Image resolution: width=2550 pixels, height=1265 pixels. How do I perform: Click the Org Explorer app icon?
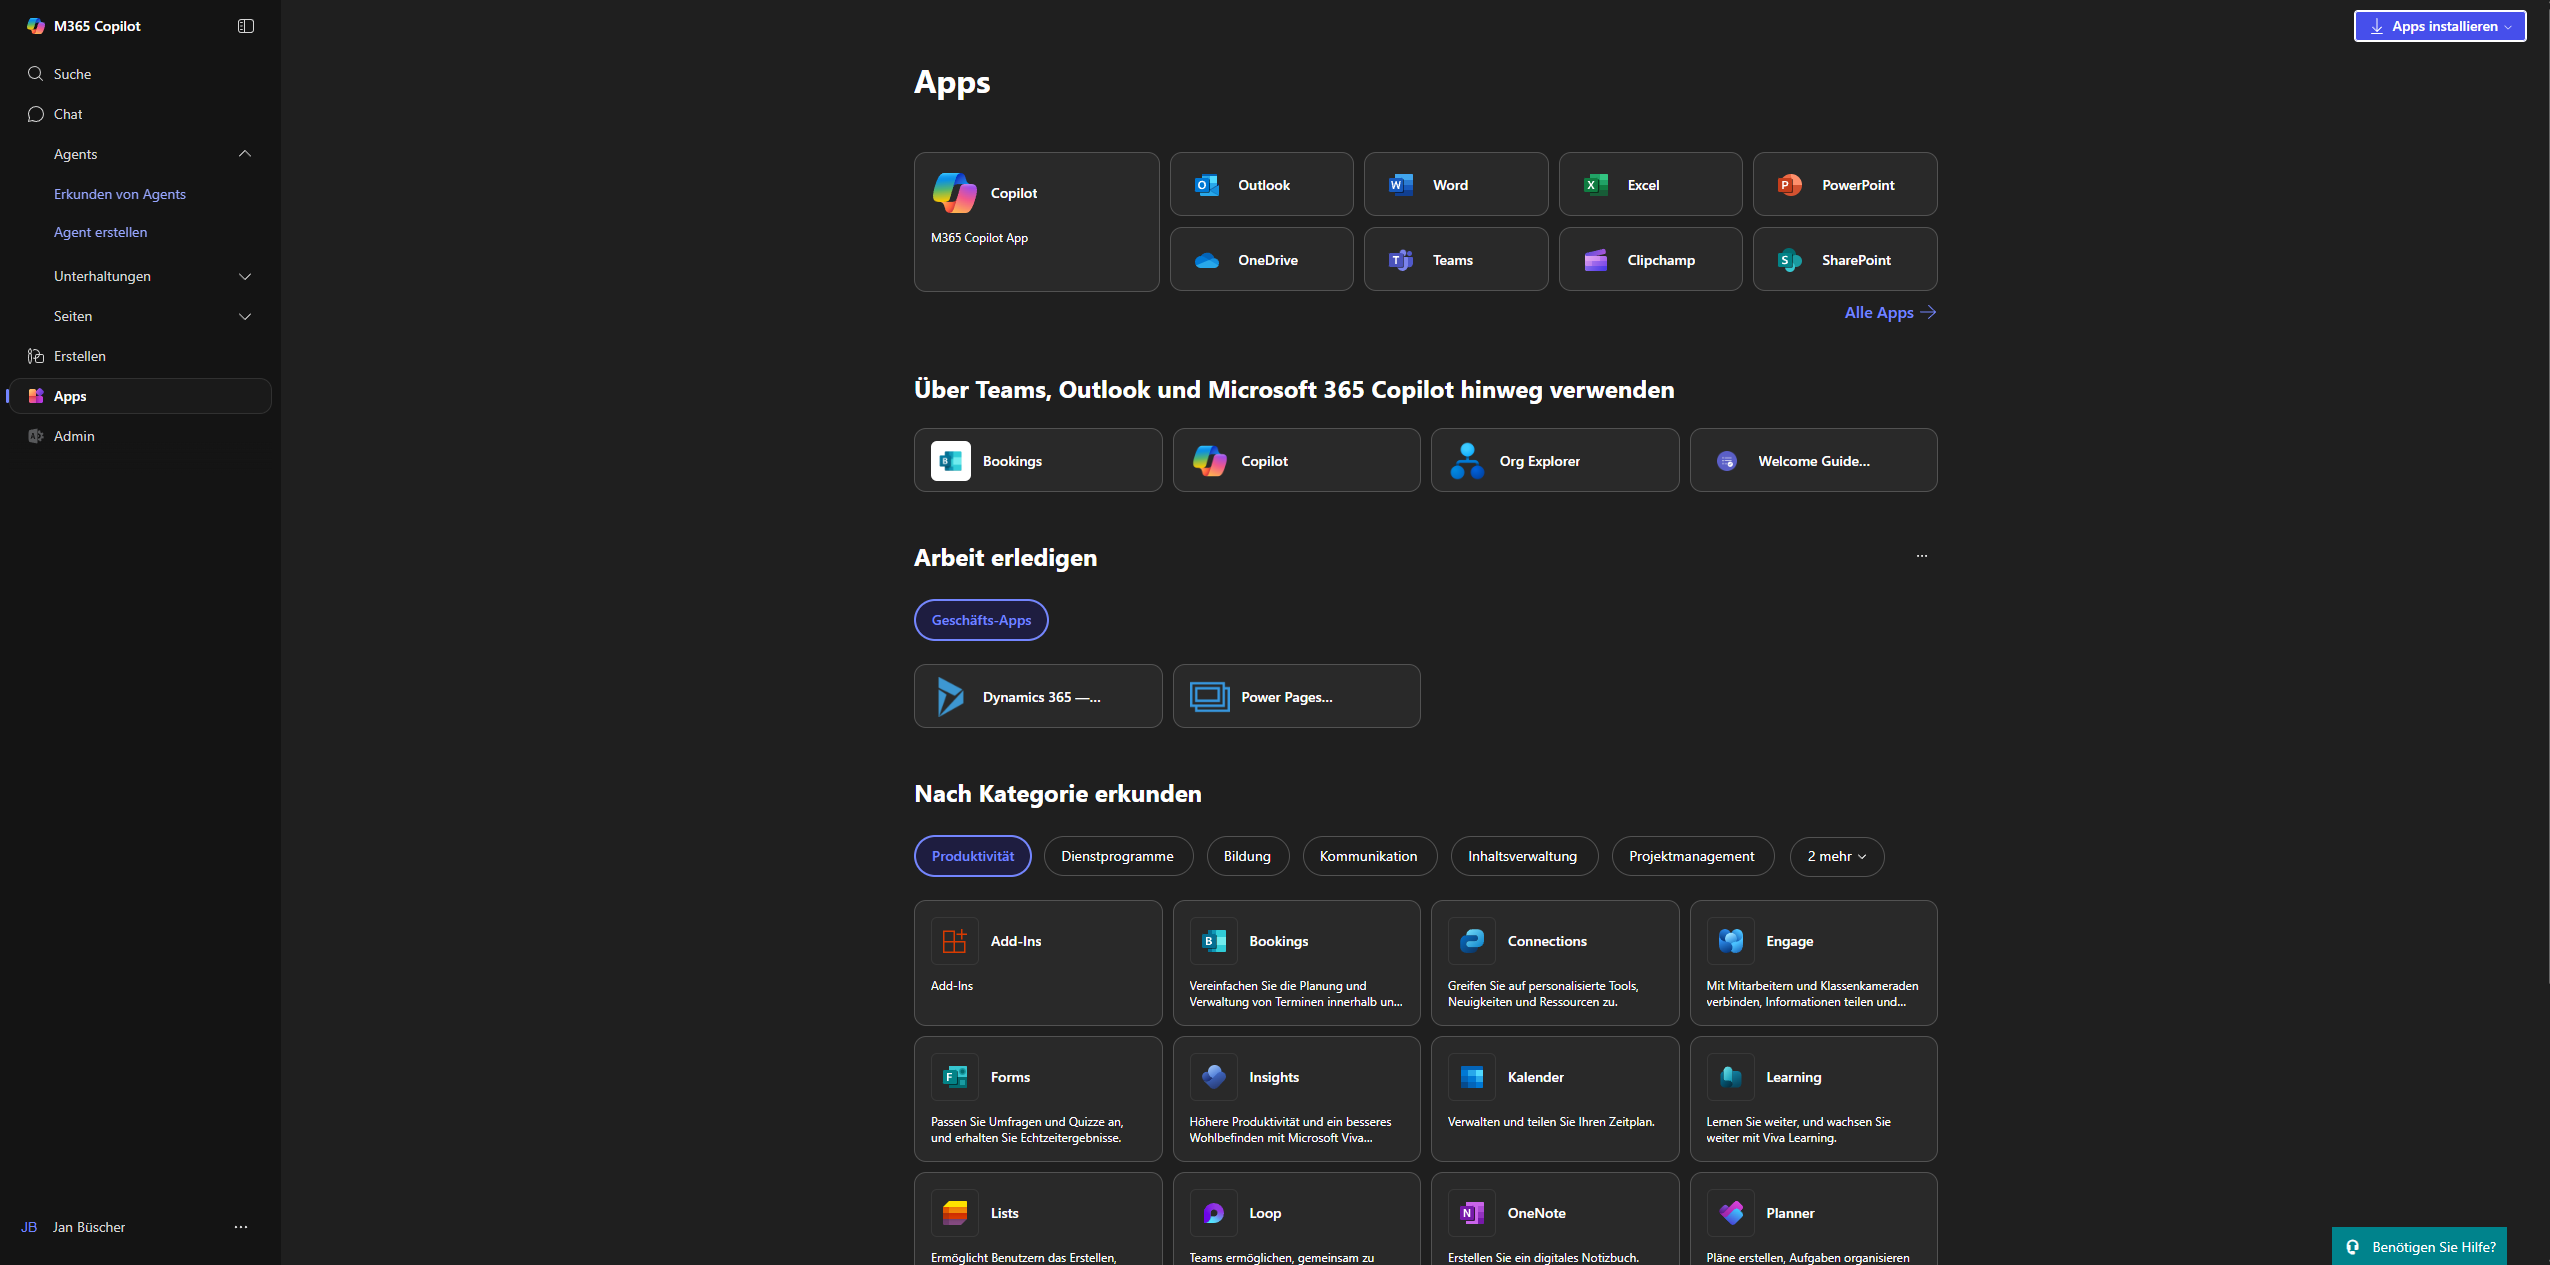[x=1467, y=461]
